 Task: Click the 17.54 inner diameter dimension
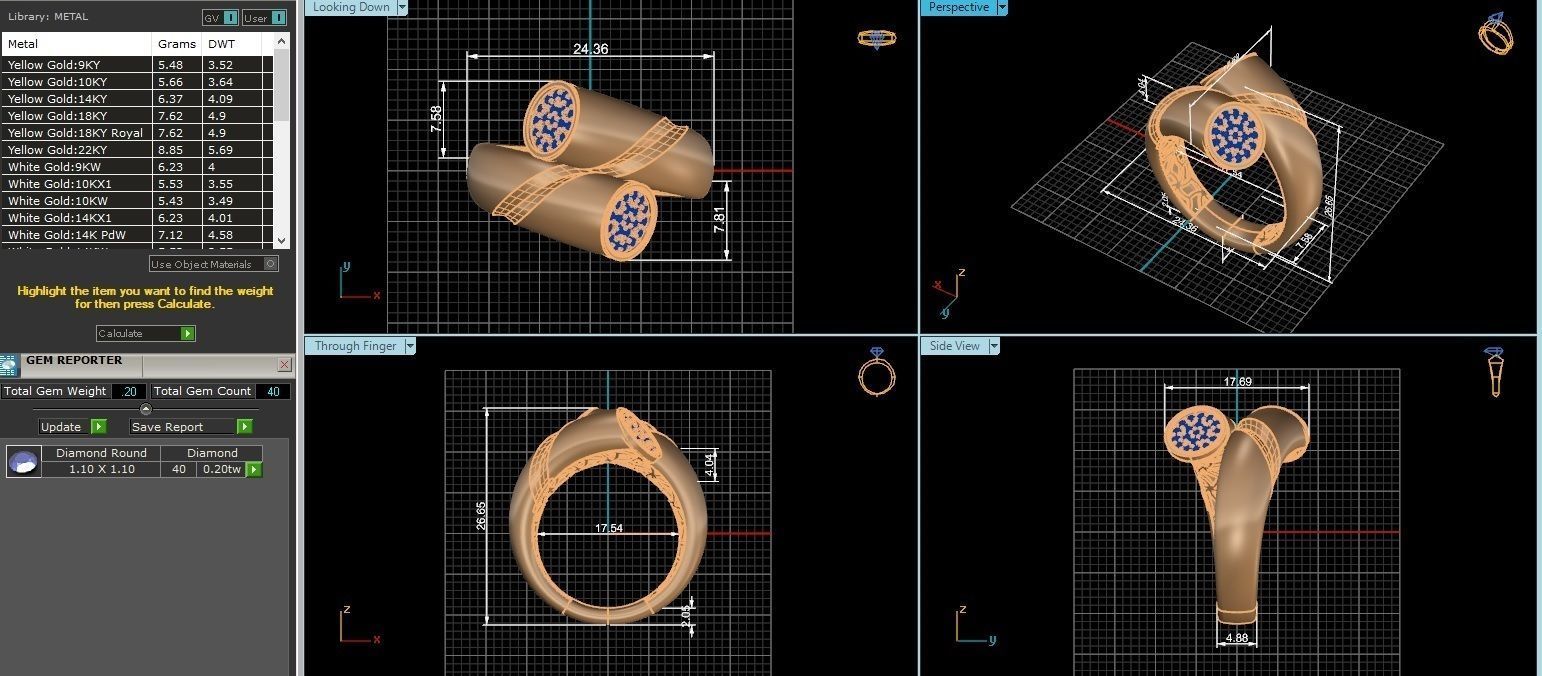[608, 528]
